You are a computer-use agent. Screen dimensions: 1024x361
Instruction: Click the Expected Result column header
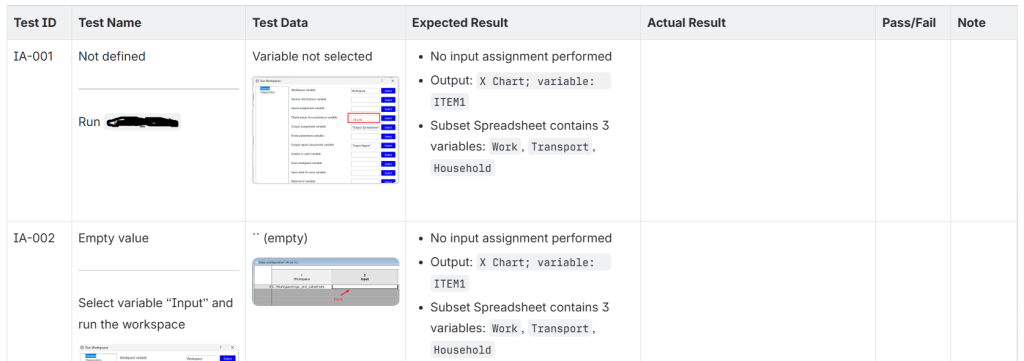(460, 23)
